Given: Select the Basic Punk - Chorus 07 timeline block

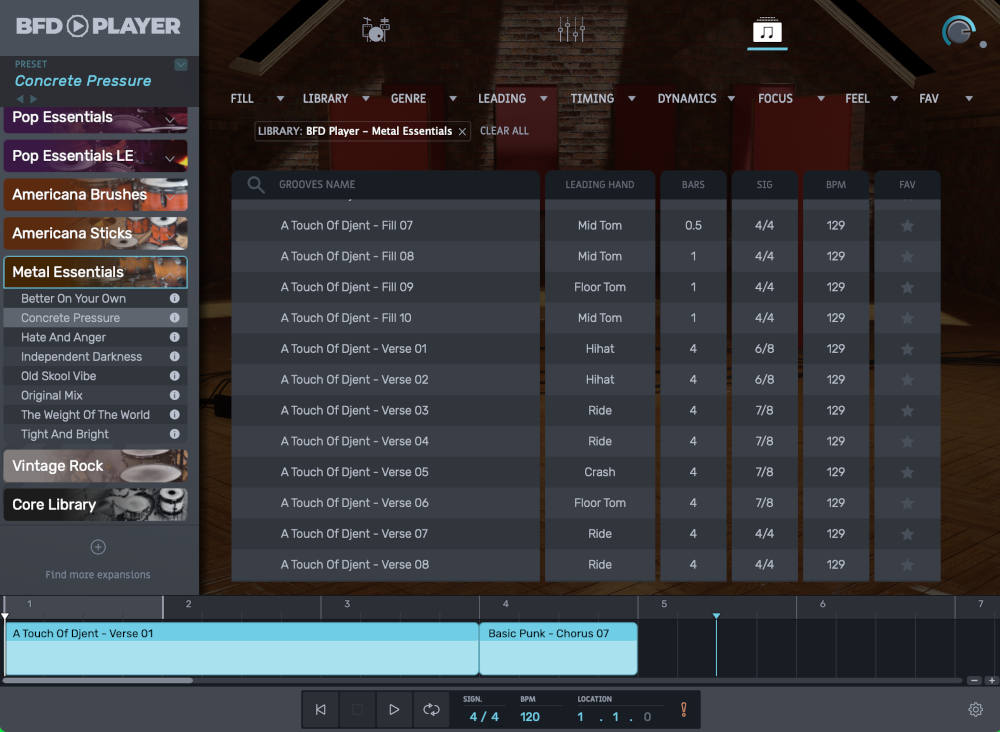Looking at the screenshot, I should (x=558, y=648).
